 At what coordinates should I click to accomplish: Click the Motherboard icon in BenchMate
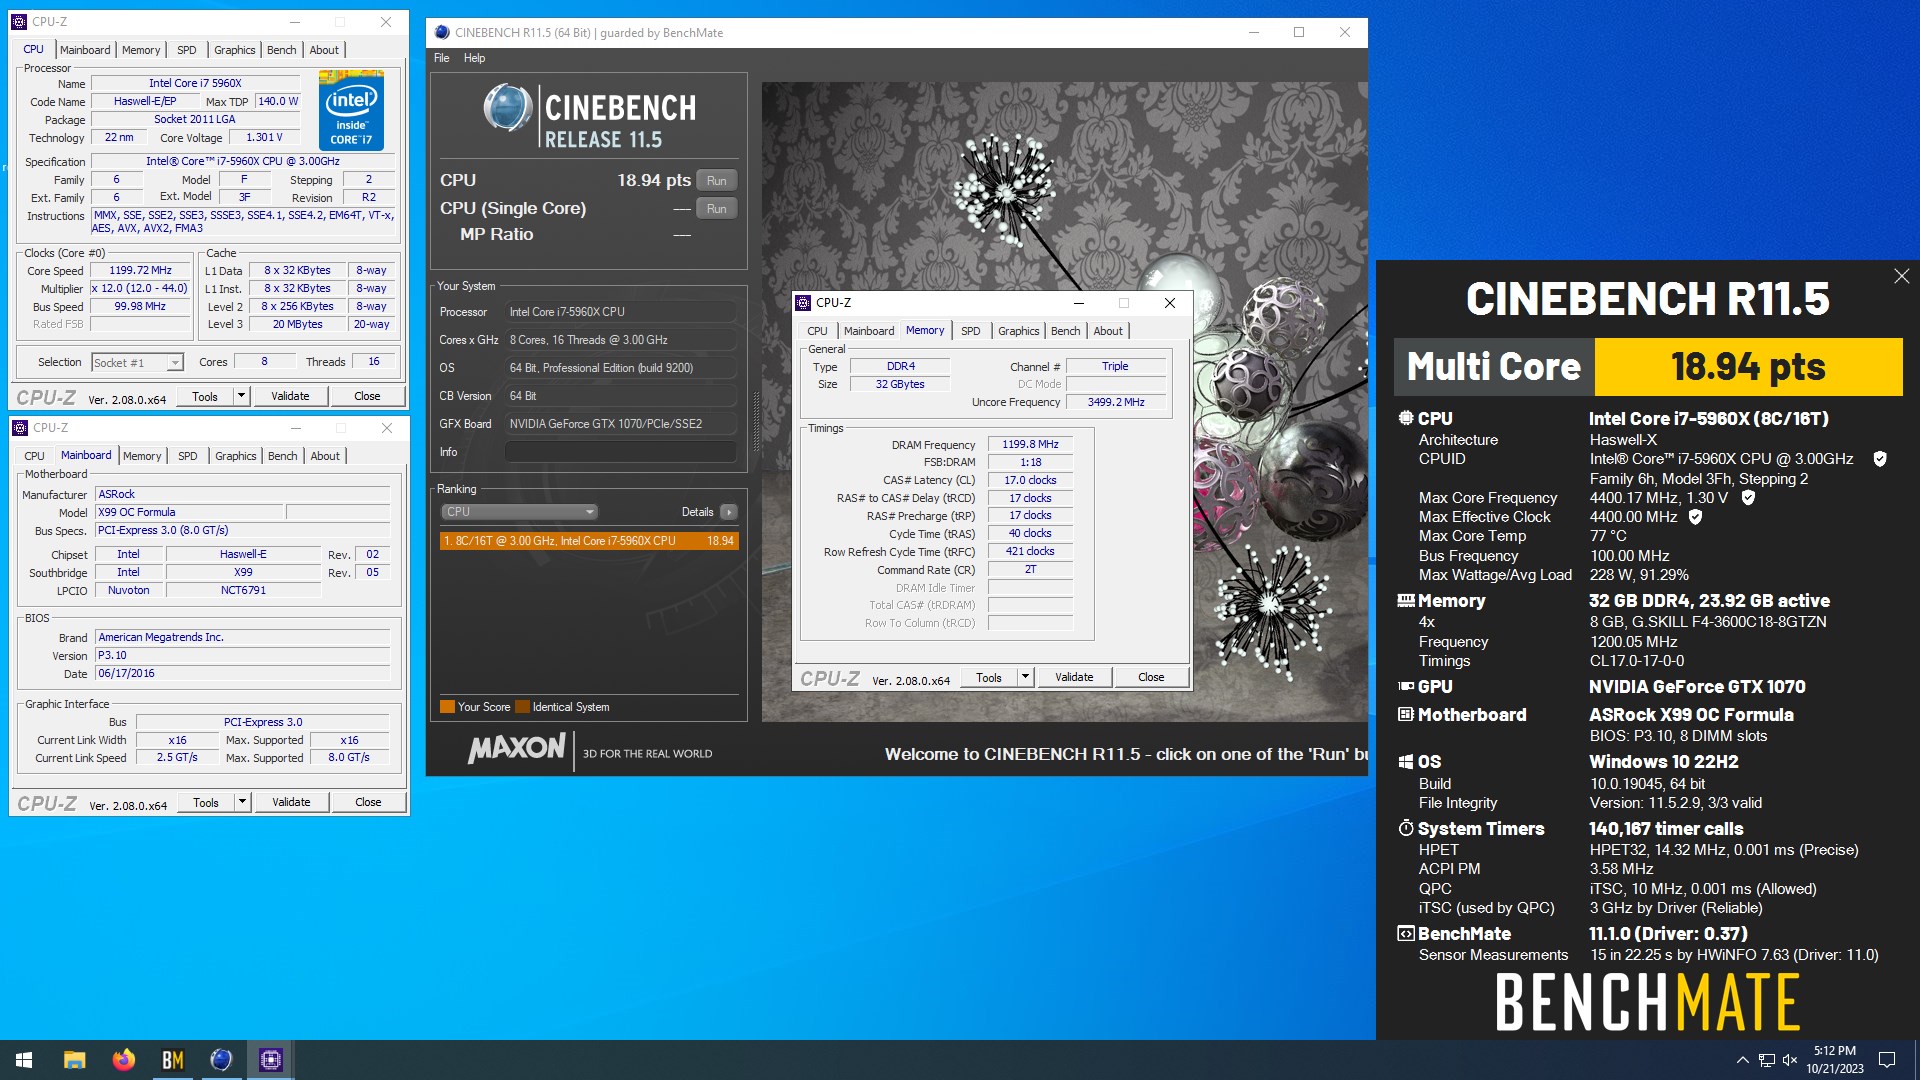pos(1406,715)
